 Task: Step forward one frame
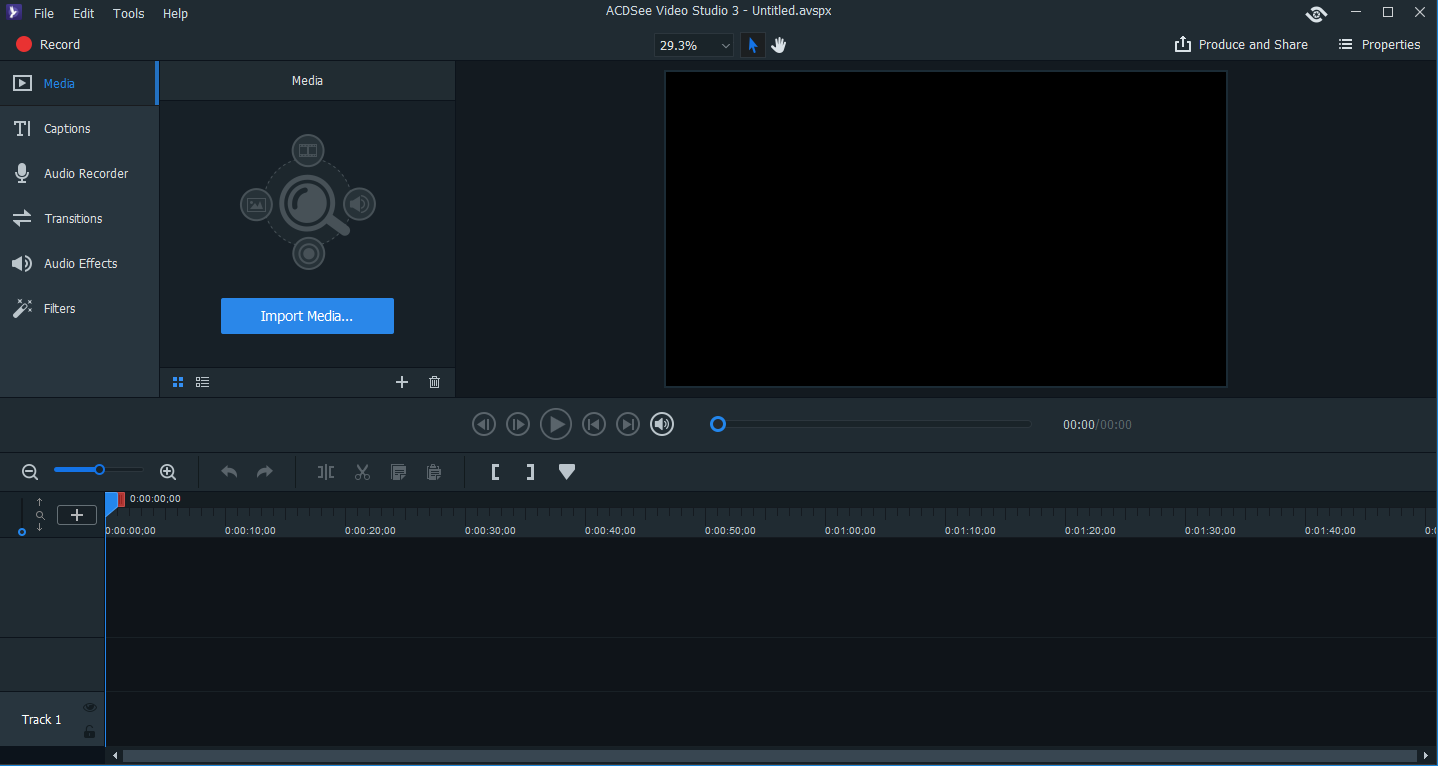518,424
